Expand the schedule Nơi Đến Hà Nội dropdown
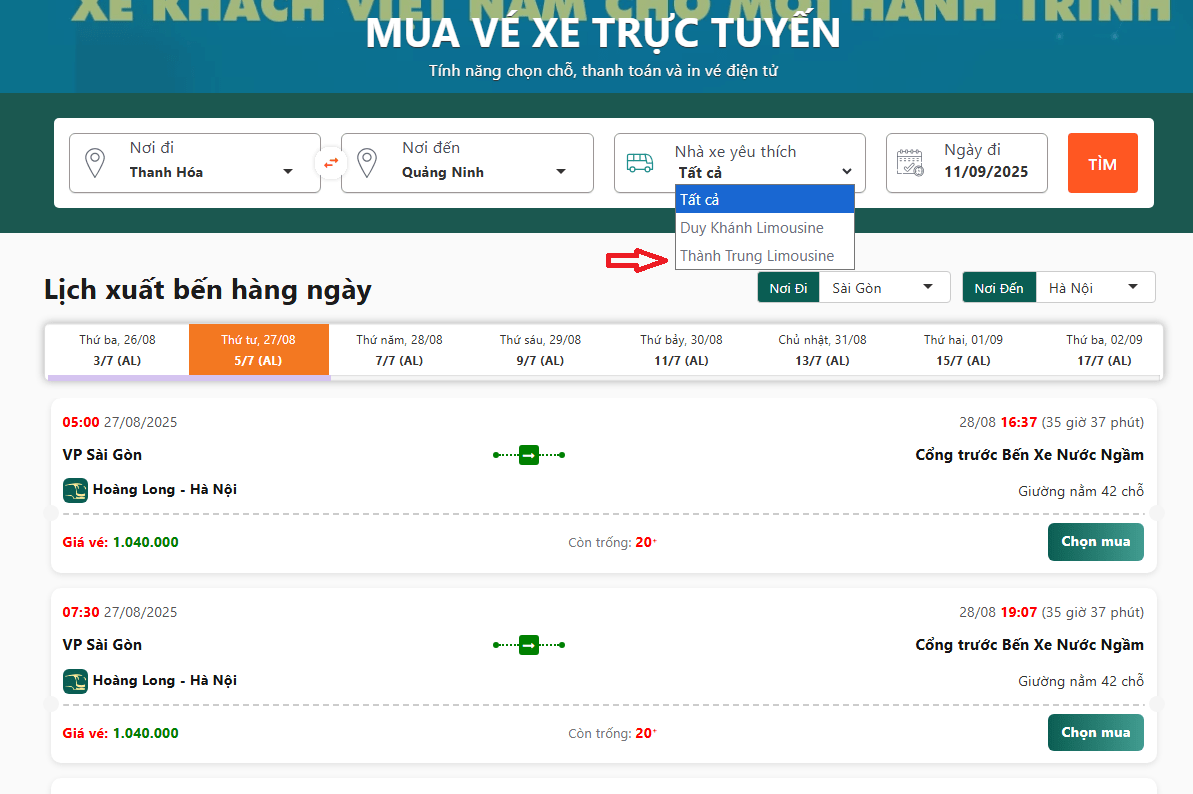 click(x=1094, y=288)
